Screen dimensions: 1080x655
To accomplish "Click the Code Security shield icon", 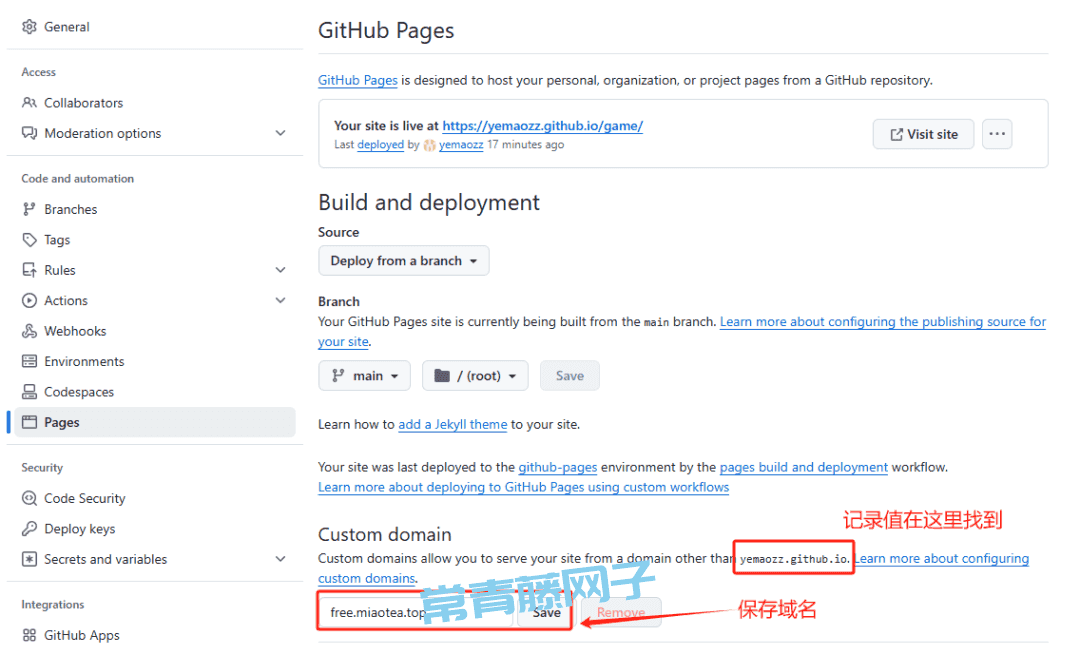I will (x=29, y=498).
